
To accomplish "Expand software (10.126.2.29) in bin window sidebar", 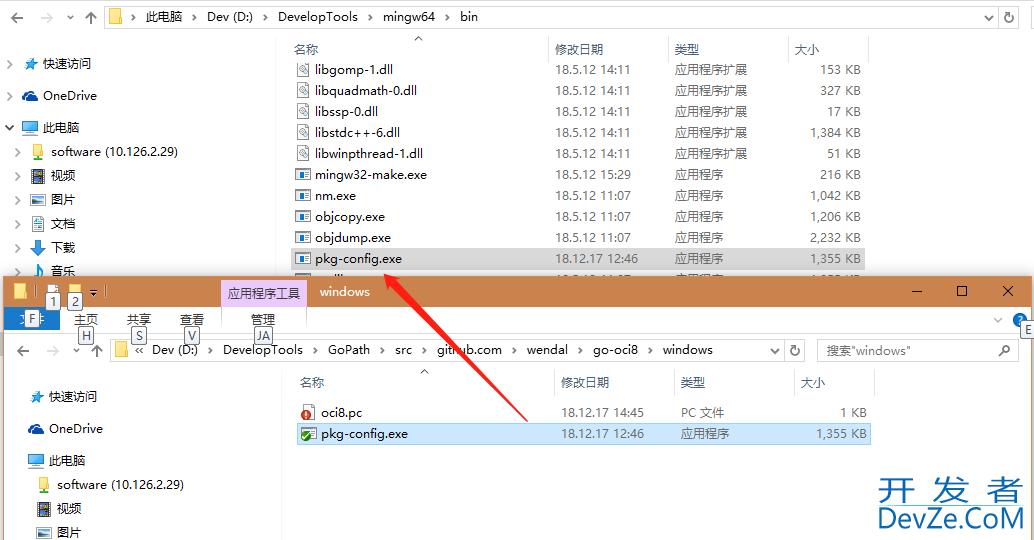I will tap(18, 152).
